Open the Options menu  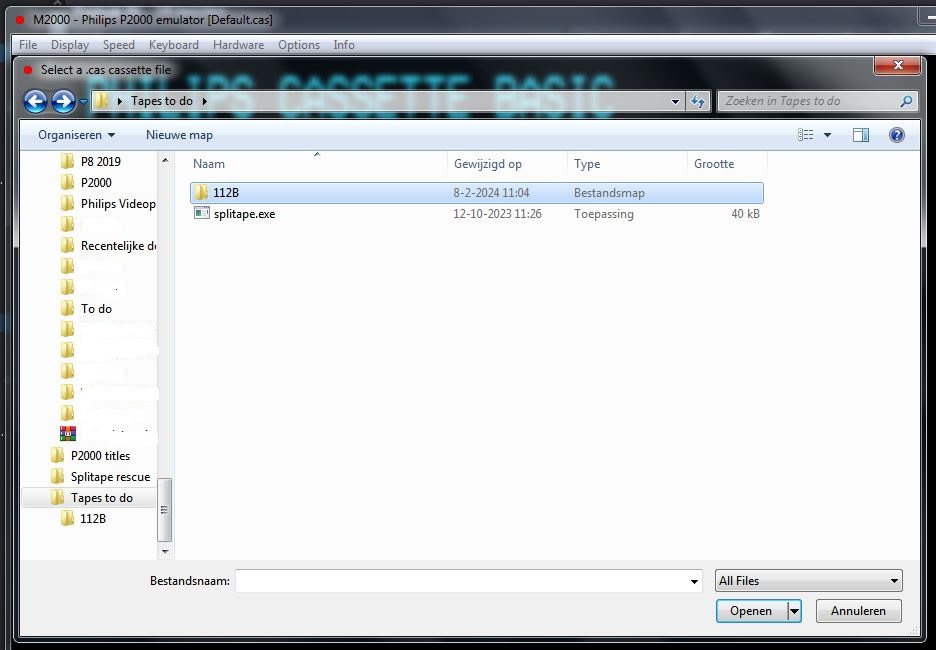(x=299, y=45)
